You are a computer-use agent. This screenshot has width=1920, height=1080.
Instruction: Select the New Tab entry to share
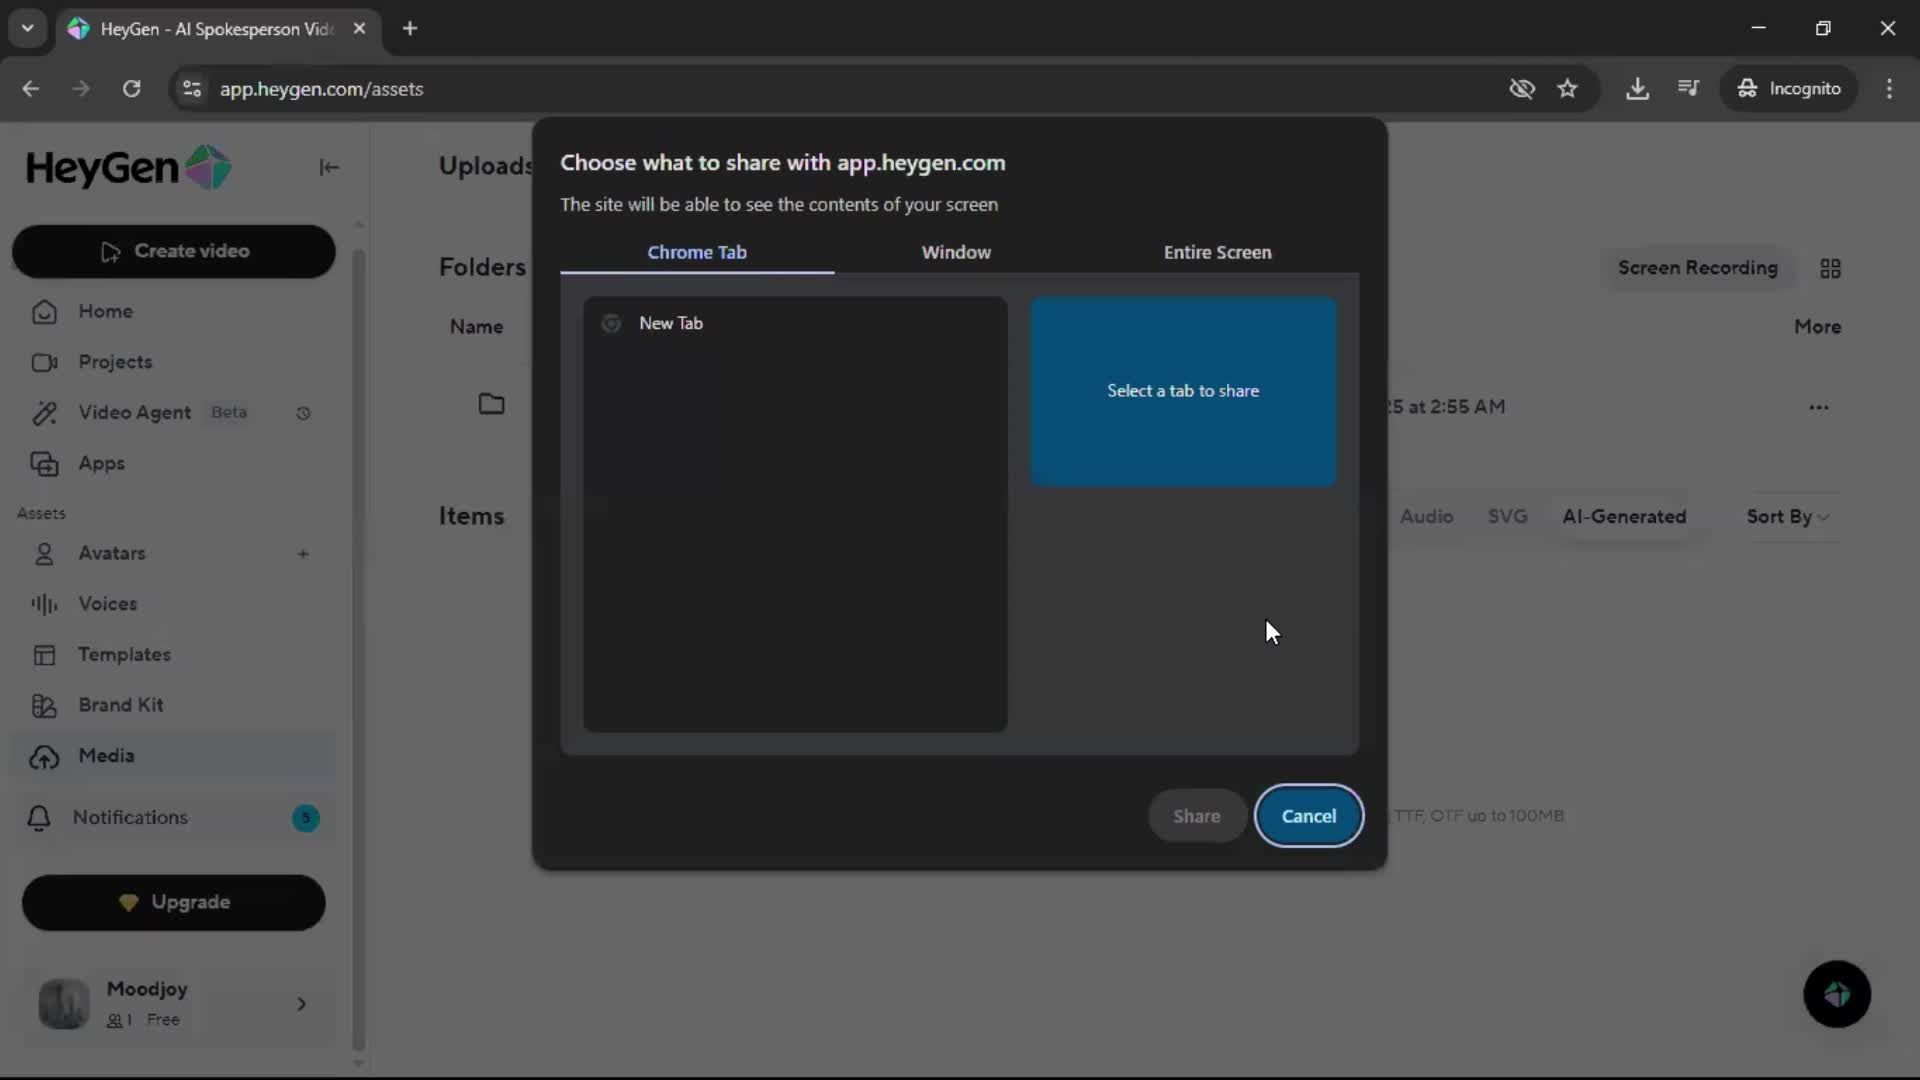(671, 323)
